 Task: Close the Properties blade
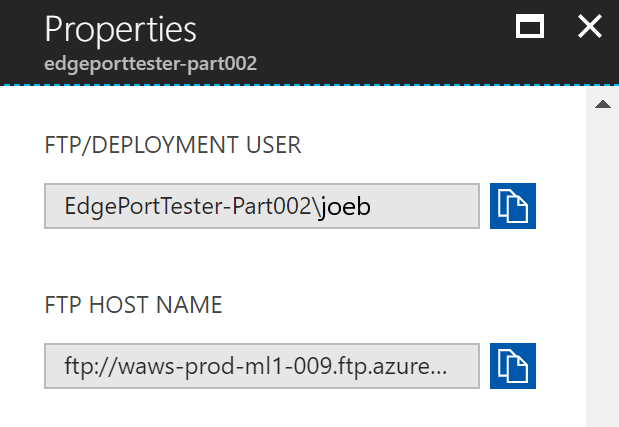point(590,26)
